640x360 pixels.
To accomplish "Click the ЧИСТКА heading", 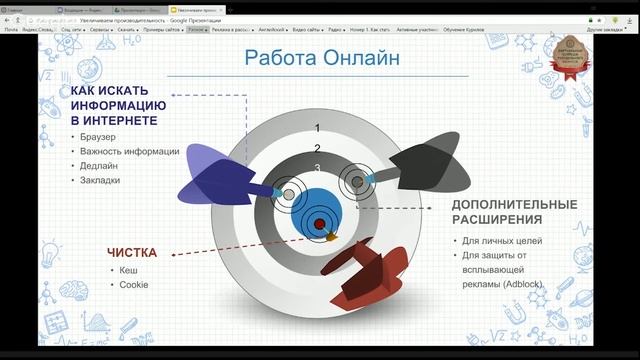I will (132, 253).
